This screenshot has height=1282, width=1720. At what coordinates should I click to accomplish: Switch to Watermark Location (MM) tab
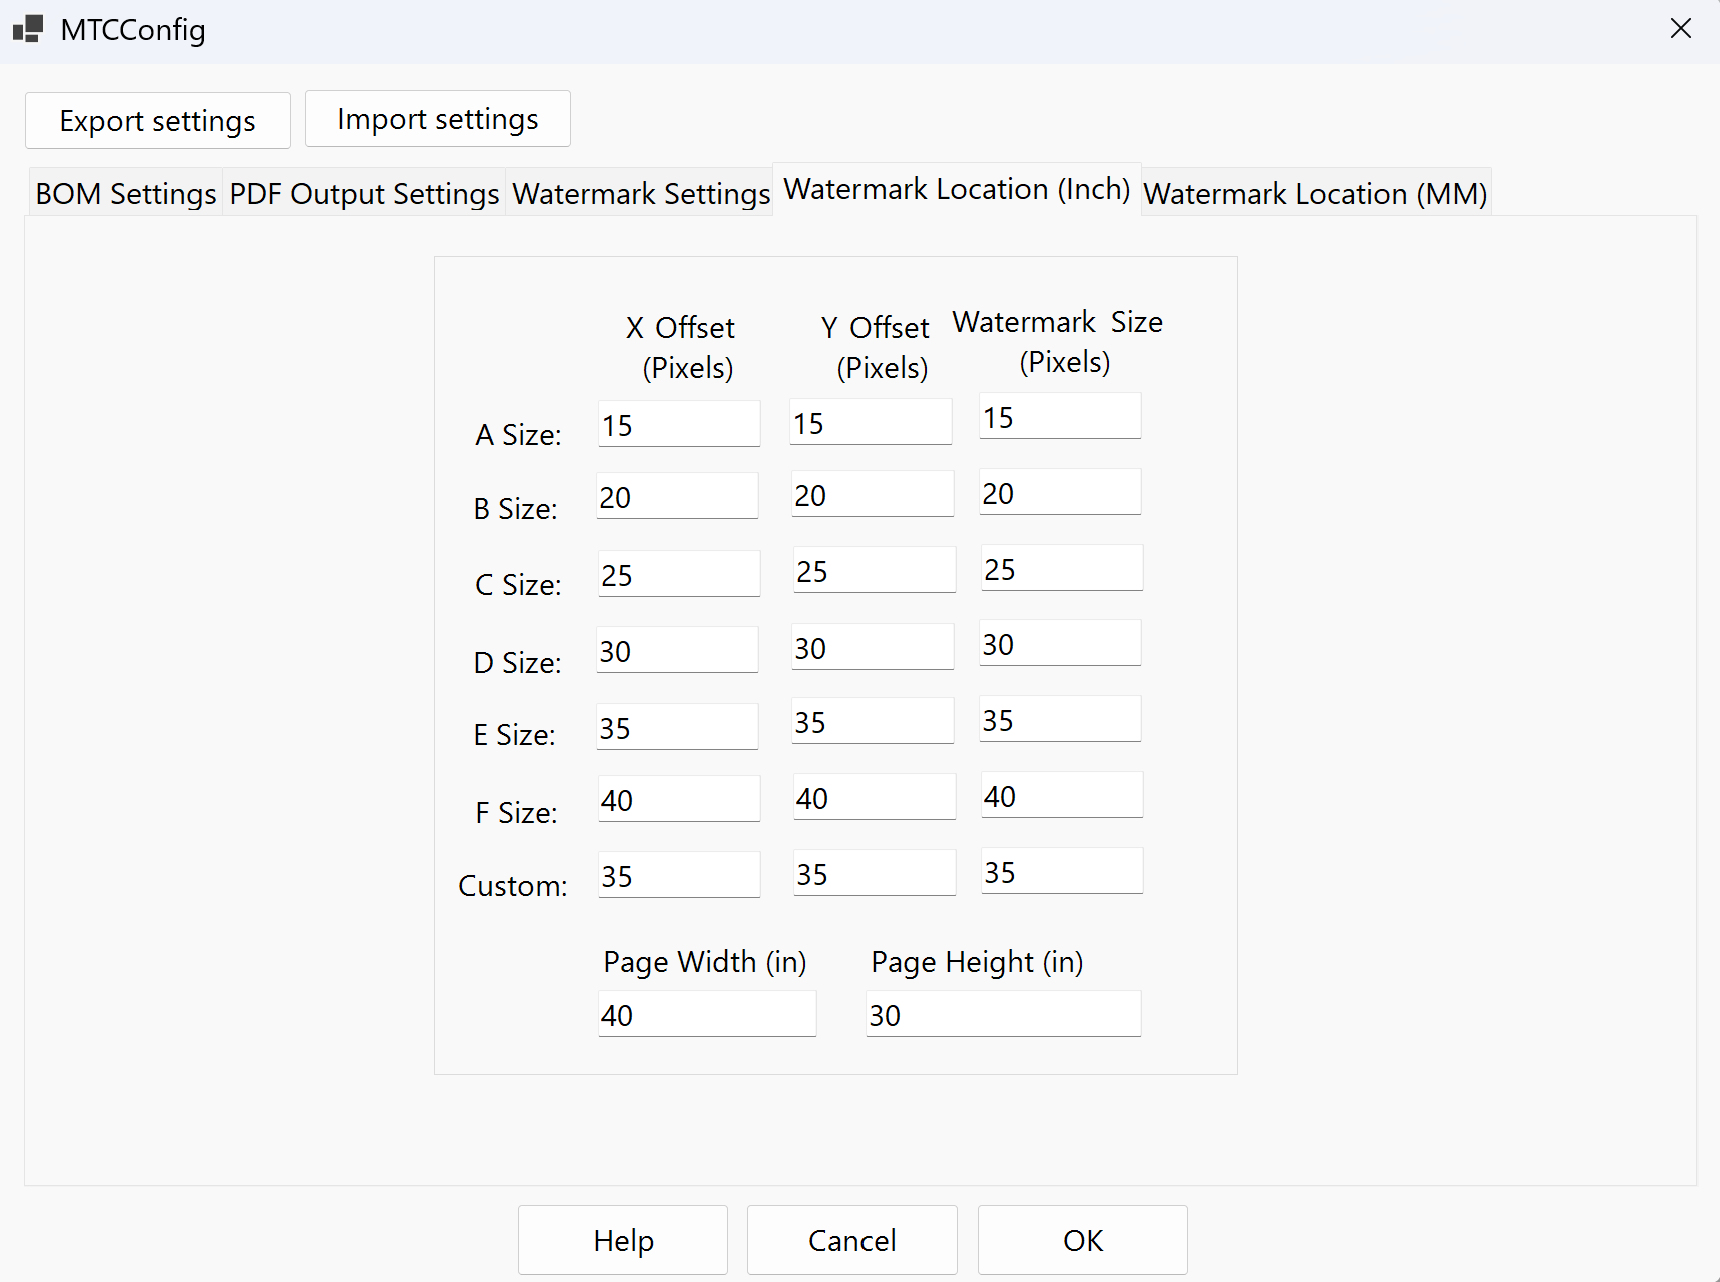click(x=1316, y=193)
